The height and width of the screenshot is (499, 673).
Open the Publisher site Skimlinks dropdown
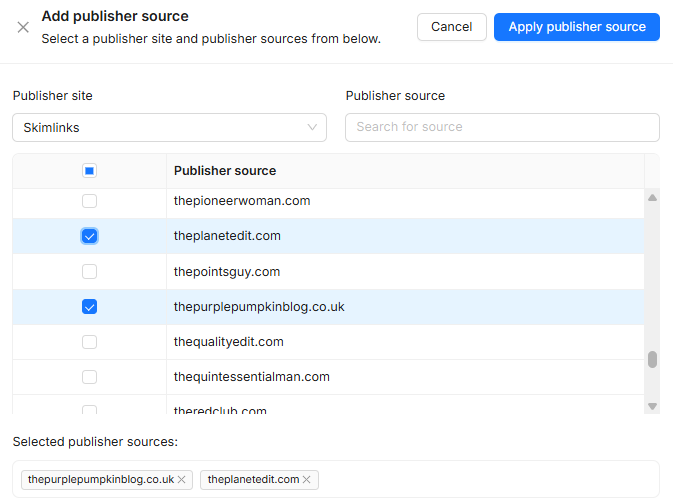(169, 128)
